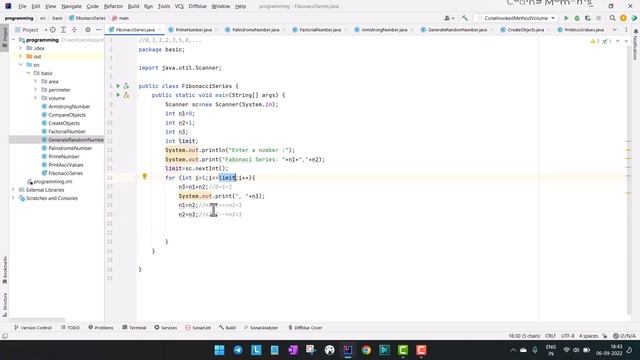
Task: Expand the out folder
Action: (x=21, y=56)
